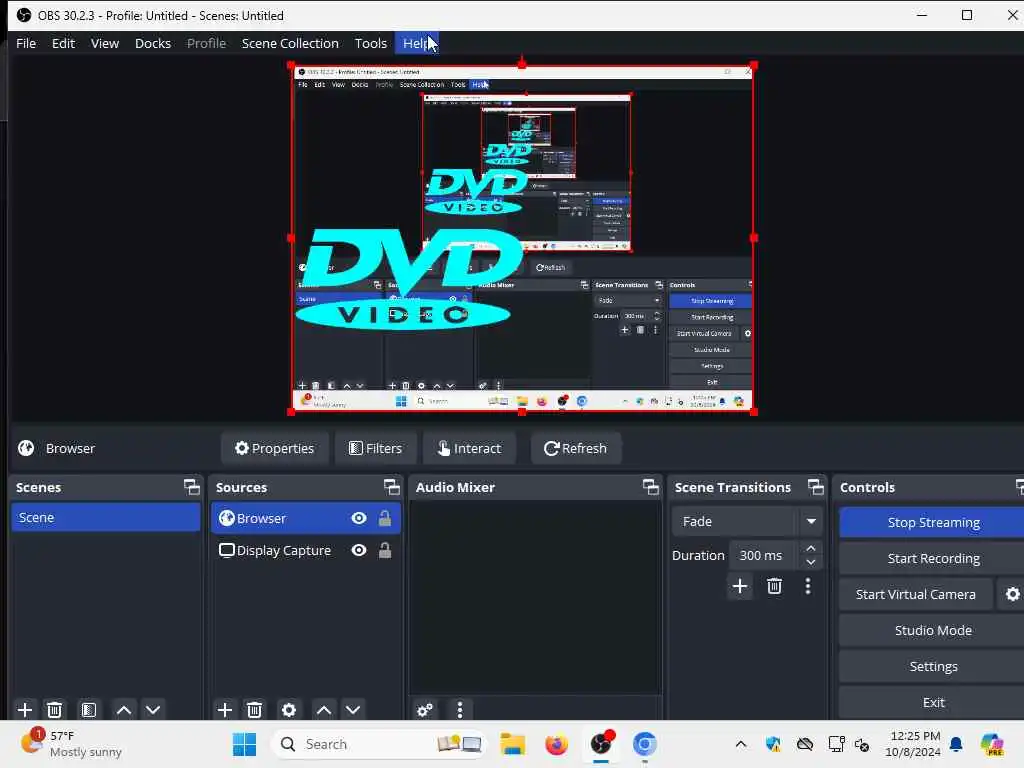Open source Properties
This screenshot has height=768, width=1024.
[274, 449]
